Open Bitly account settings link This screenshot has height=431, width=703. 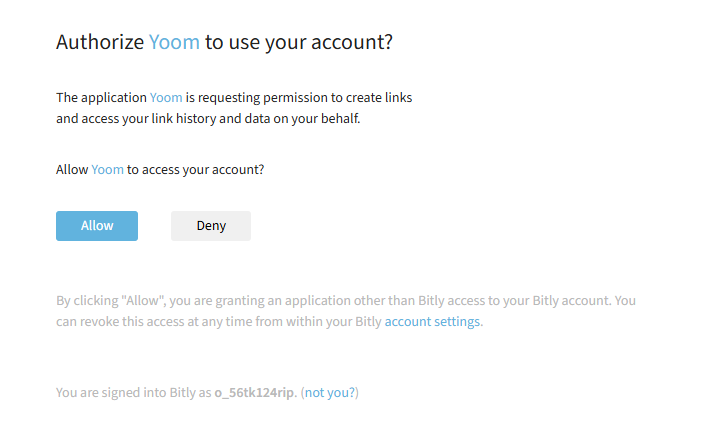pyautogui.click(x=432, y=322)
